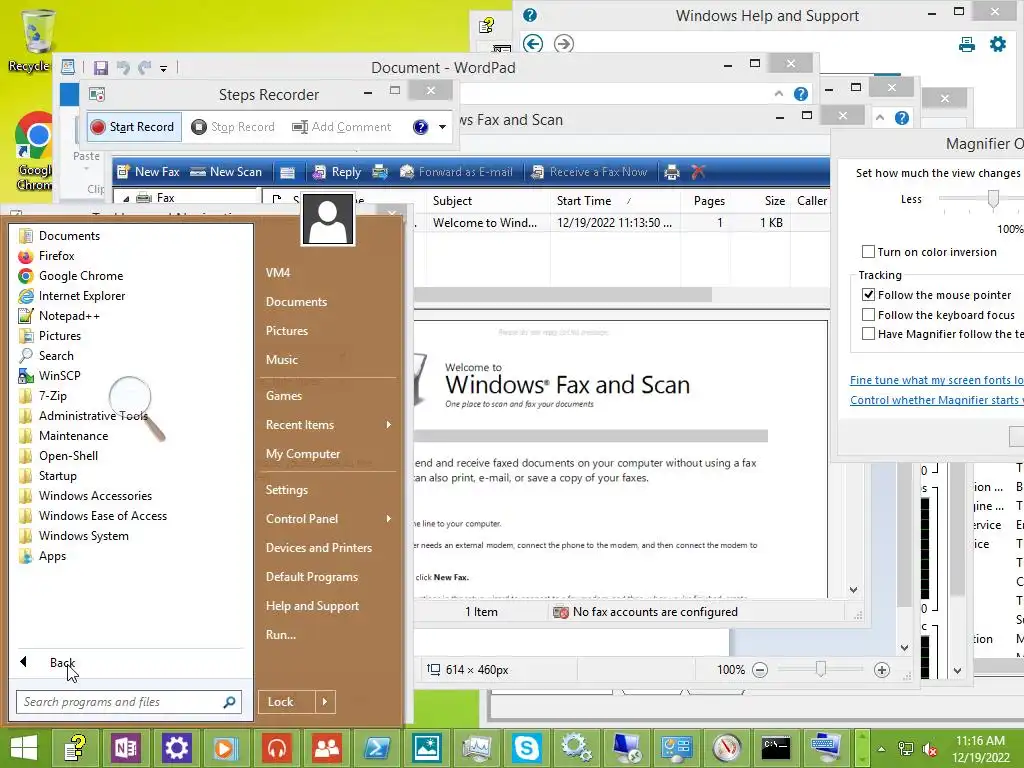Screen dimensions: 1024x768
Task: Collapse the Fax tree node
Action: click(x=126, y=198)
